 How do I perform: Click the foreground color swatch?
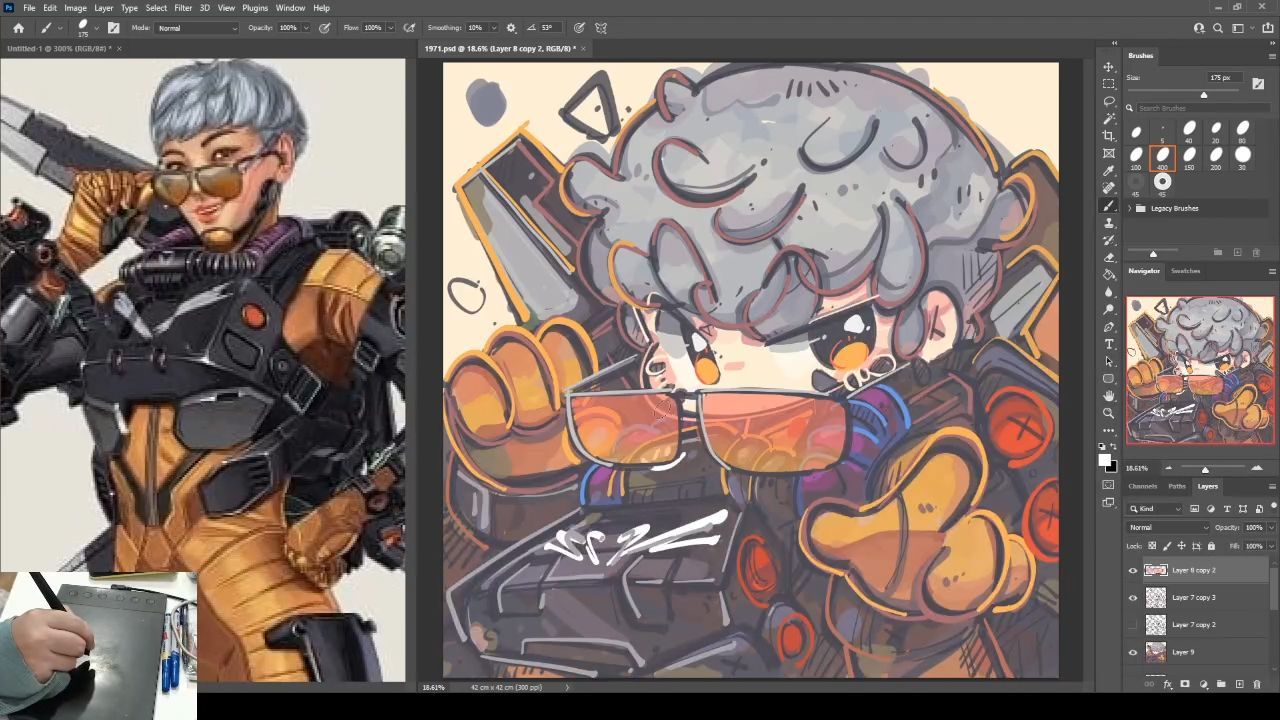pyautogui.click(x=1105, y=460)
